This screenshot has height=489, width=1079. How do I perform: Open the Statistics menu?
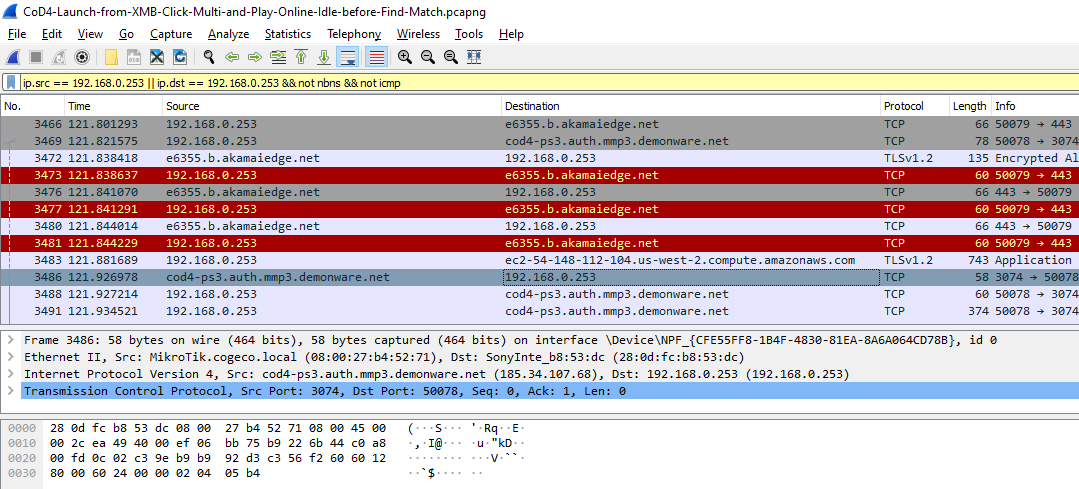288,34
